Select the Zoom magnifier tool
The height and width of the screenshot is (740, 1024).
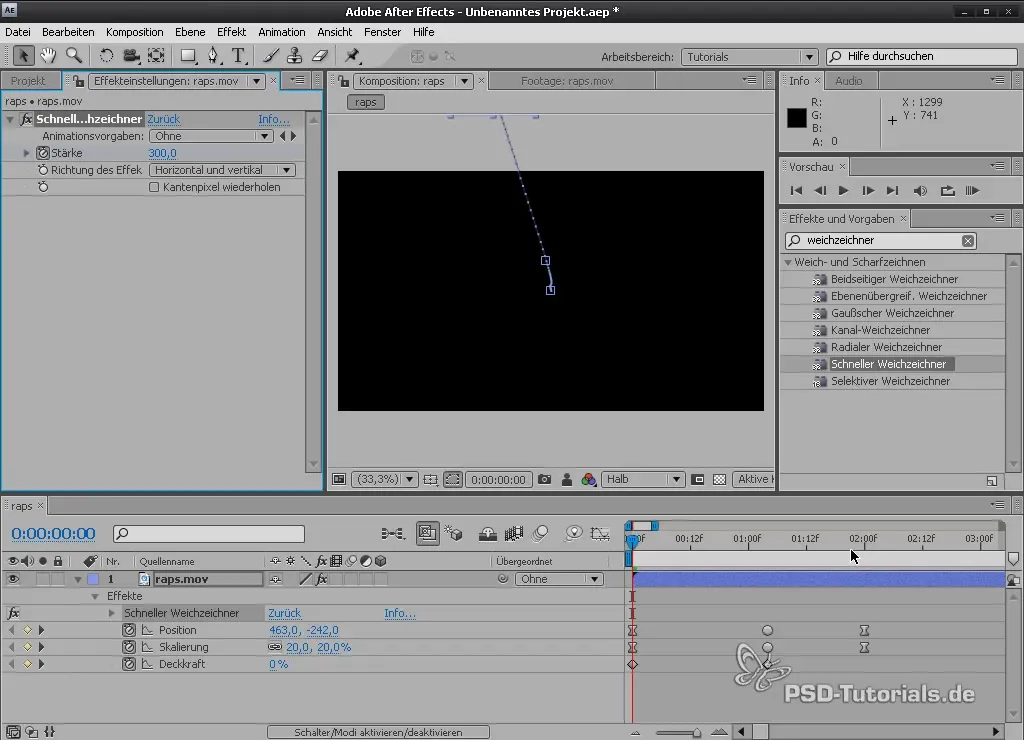click(73, 56)
